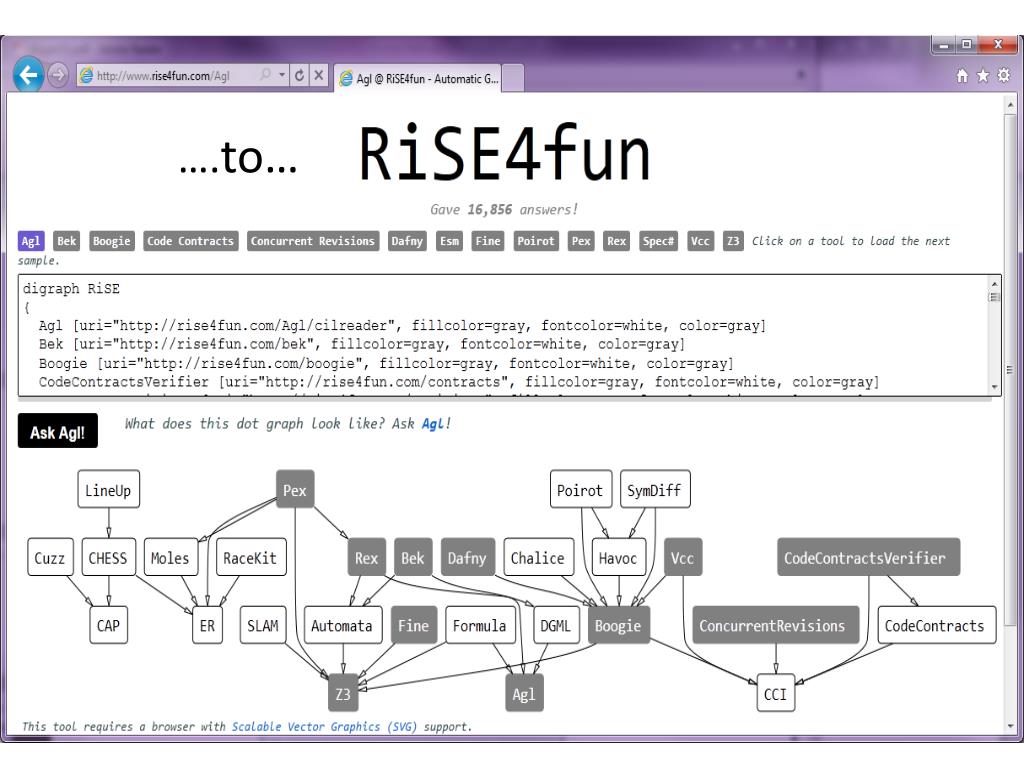Viewport: 1024px width, 768px height.
Task: Open the browser Tools gear icon
Action: 1004,76
